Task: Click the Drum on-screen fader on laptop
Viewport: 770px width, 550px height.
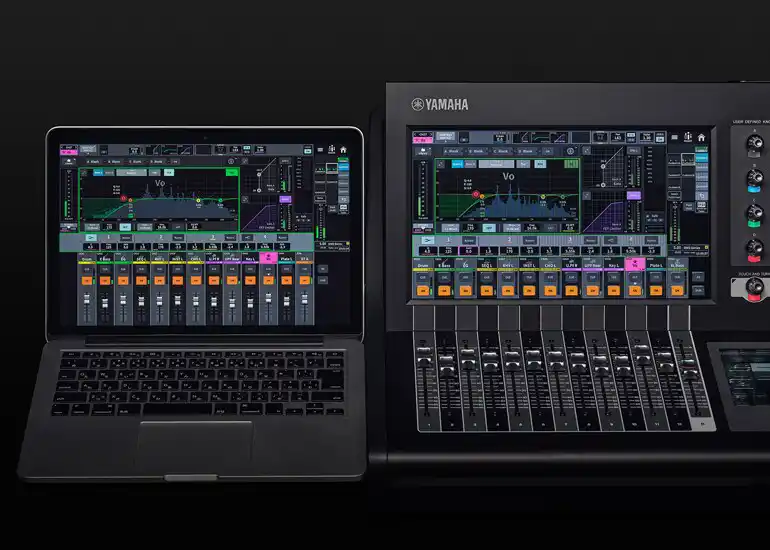Action: [87, 299]
